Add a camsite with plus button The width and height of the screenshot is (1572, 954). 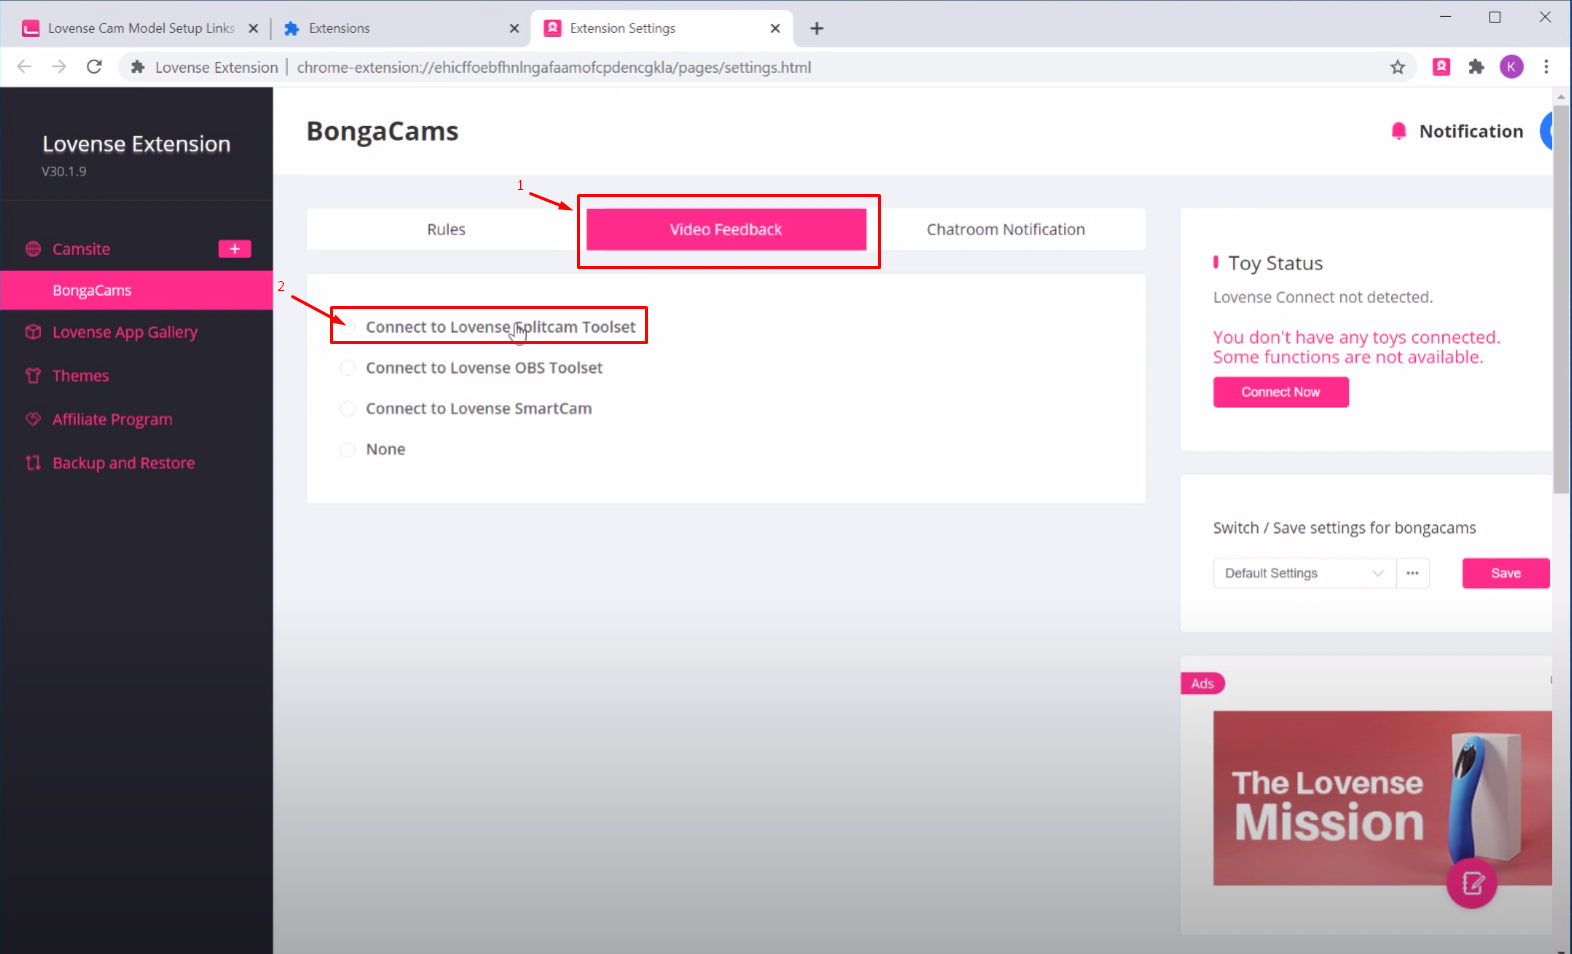click(234, 249)
